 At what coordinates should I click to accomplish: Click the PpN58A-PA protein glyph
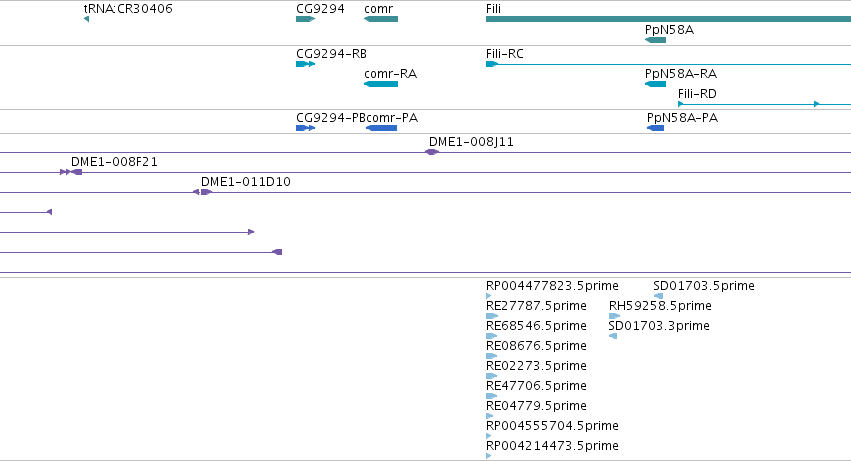(656, 128)
